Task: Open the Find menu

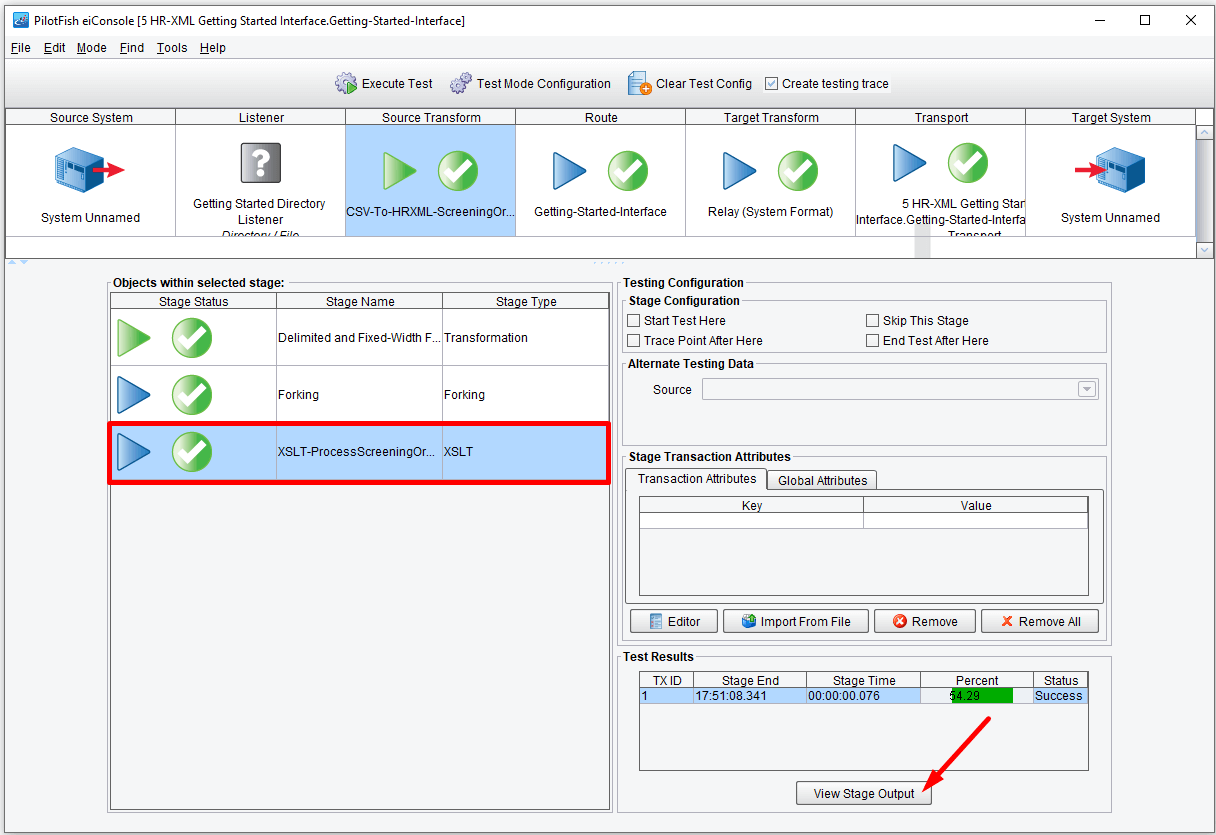Action: [x=132, y=48]
